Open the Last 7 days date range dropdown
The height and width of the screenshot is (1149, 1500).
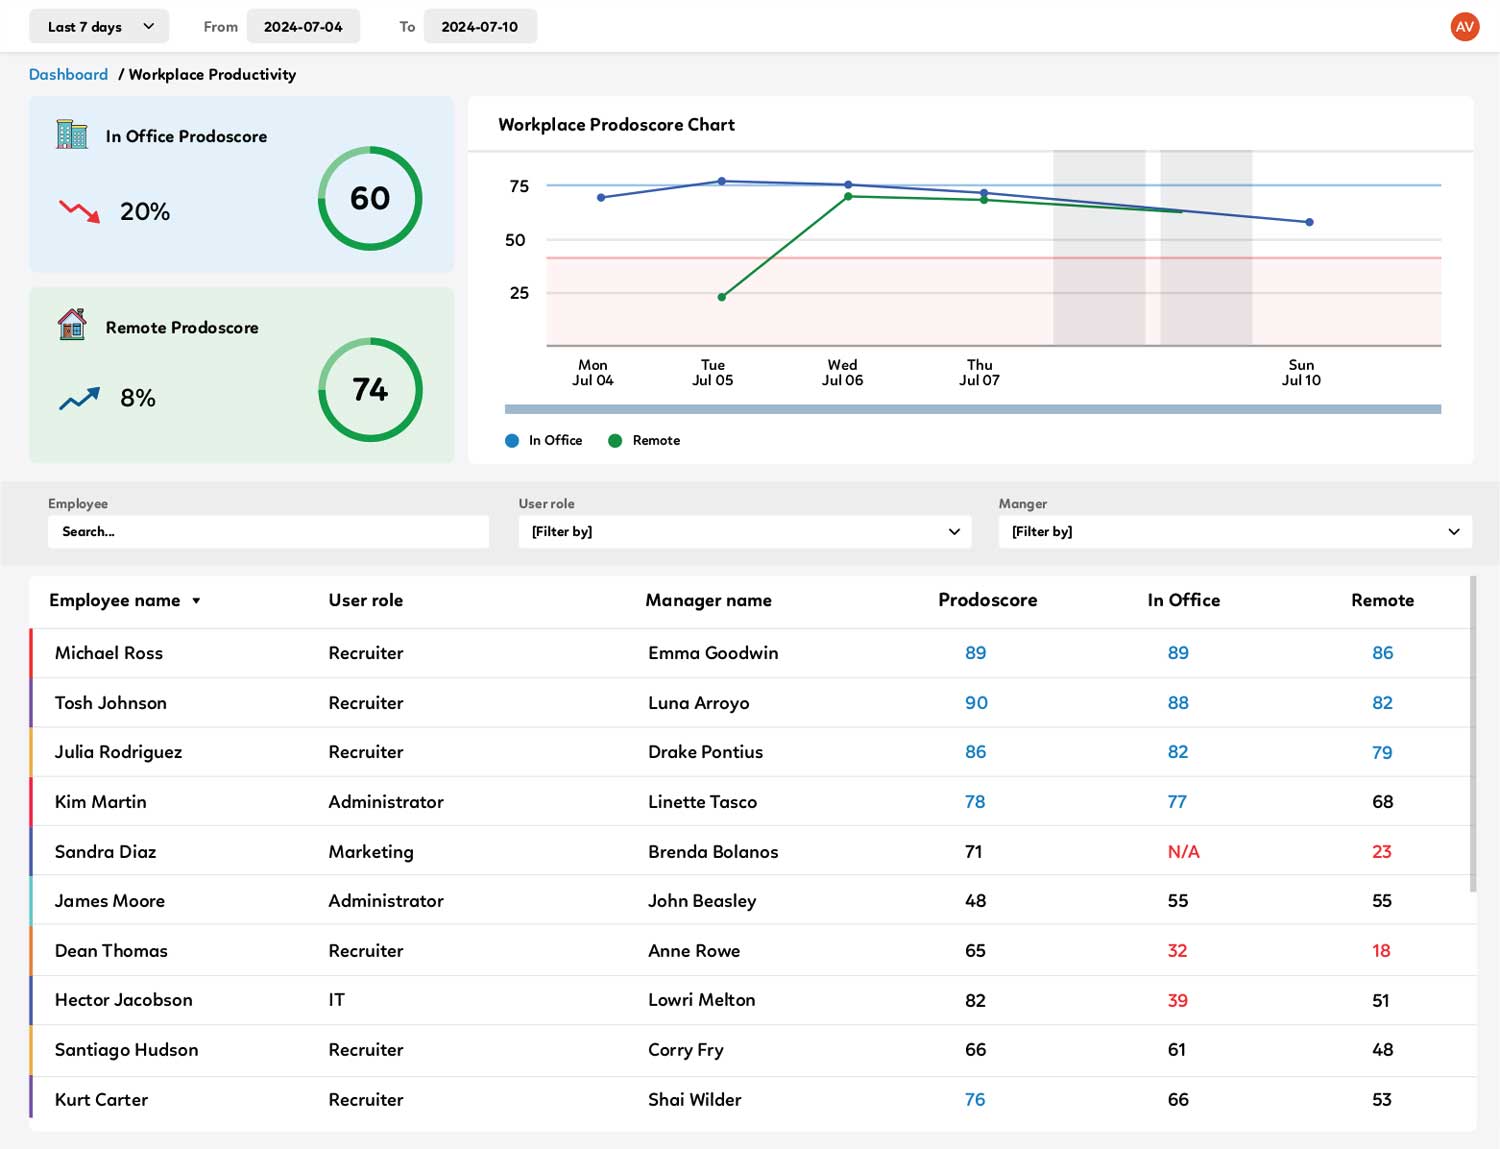[98, 26]
